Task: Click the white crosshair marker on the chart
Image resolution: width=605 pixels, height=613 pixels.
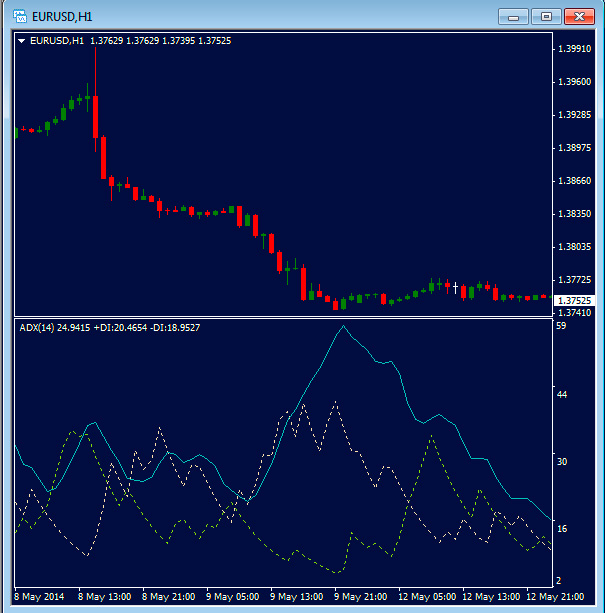Action: 455,288
